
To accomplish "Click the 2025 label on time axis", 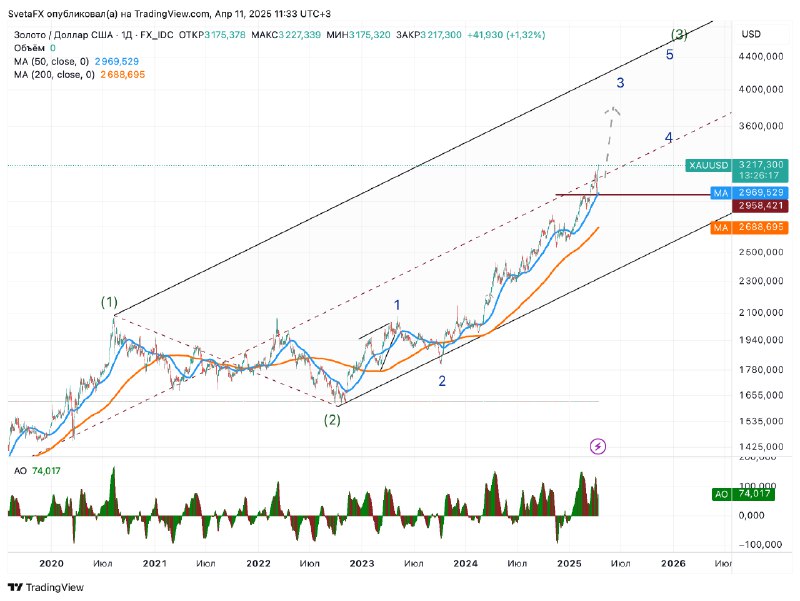I will coord(569,563).
